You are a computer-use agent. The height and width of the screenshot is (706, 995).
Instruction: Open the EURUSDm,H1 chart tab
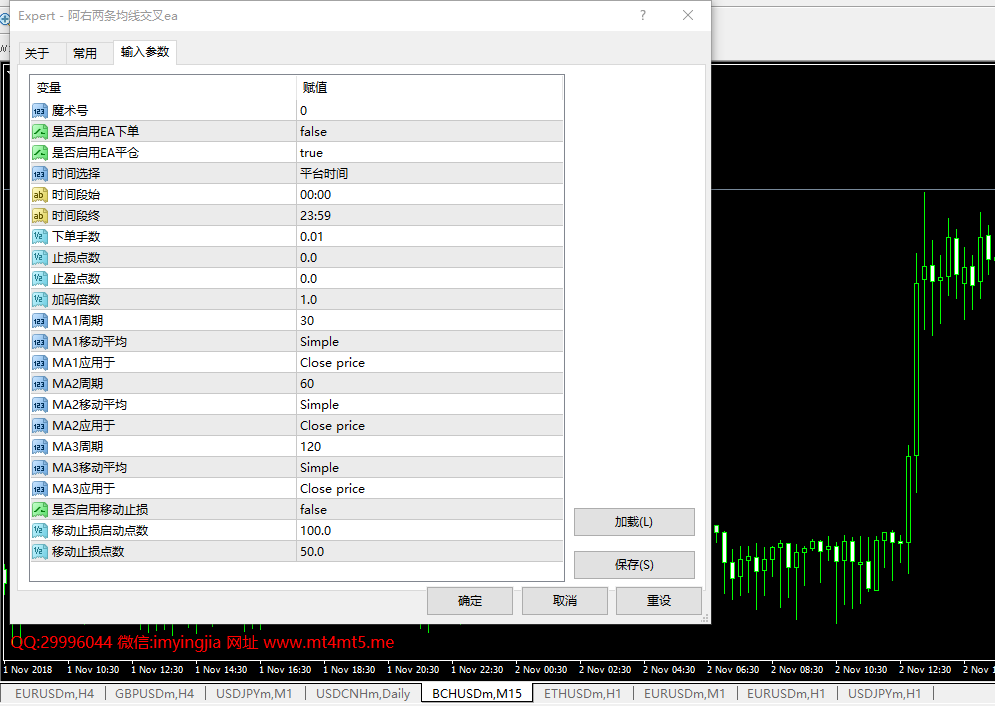pos(786,694)
